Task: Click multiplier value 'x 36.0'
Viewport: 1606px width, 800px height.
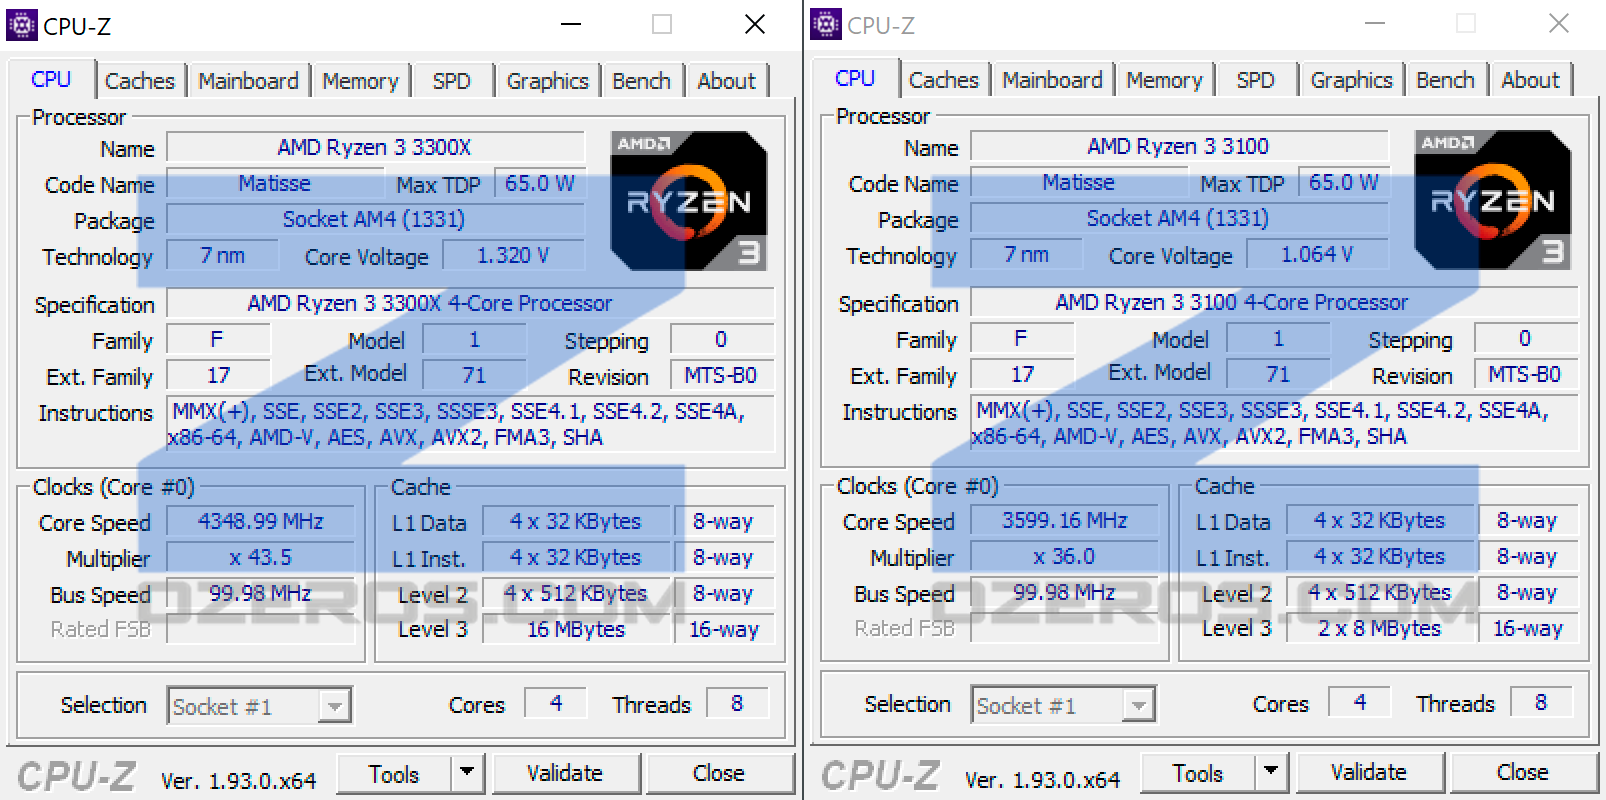Action: [x=1064, y=557]
